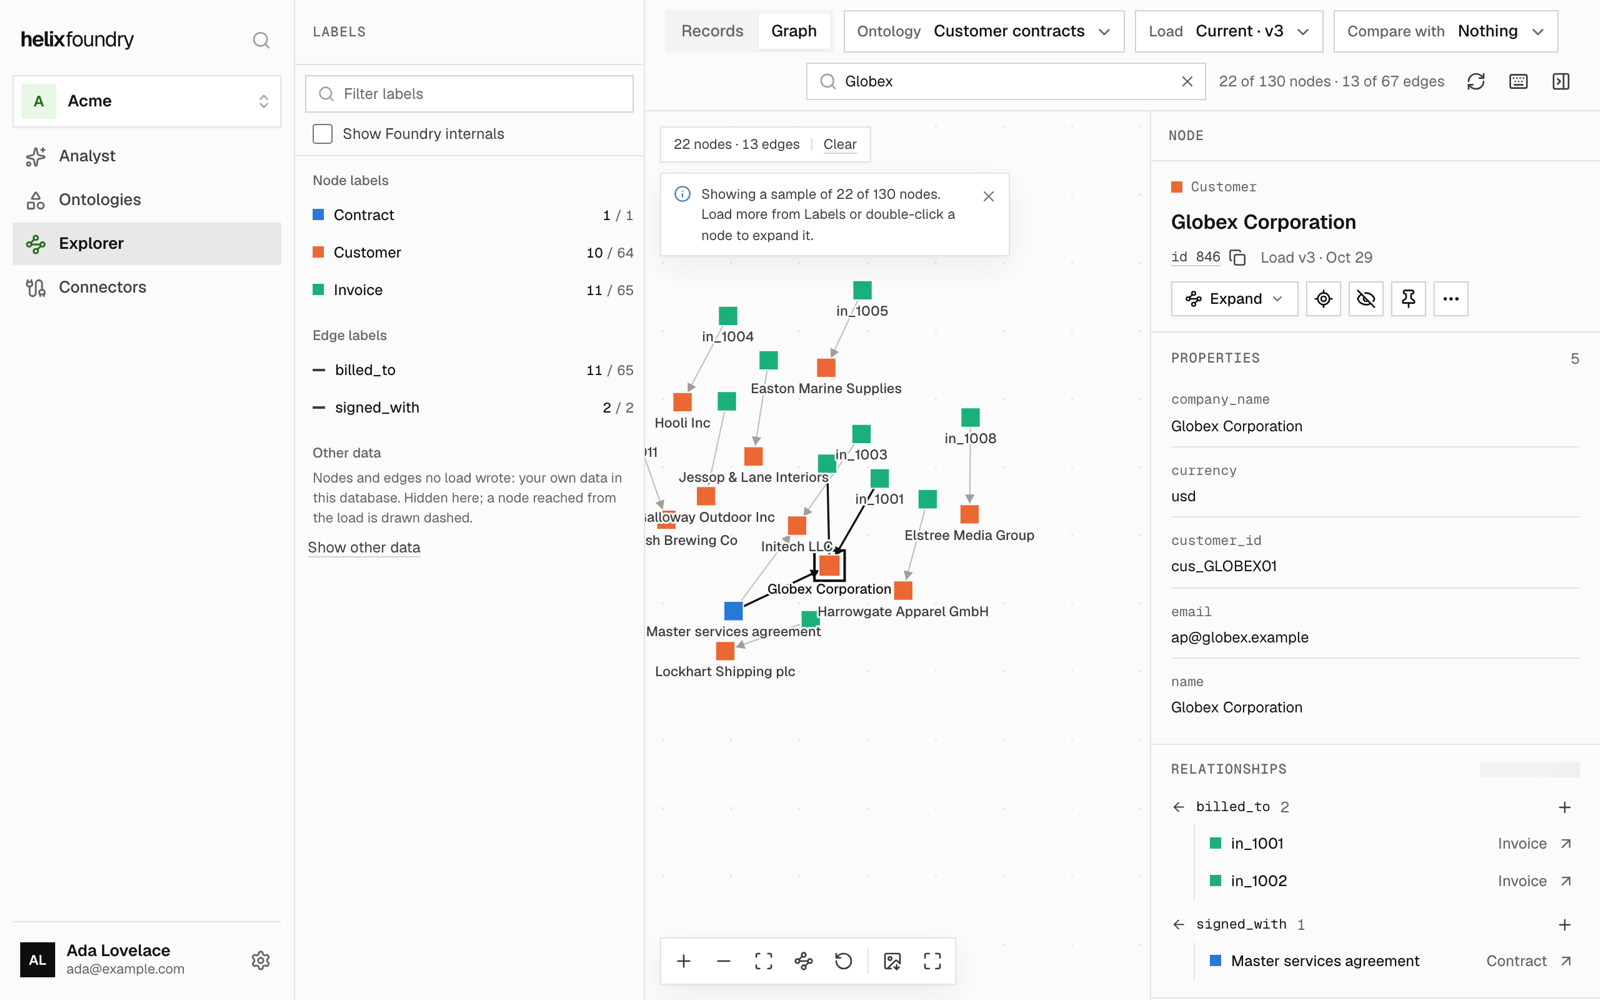Show keyboard shortcuts icon
The height and width of the screenshot is (1000, 1600).
[x=1518, y=81]
